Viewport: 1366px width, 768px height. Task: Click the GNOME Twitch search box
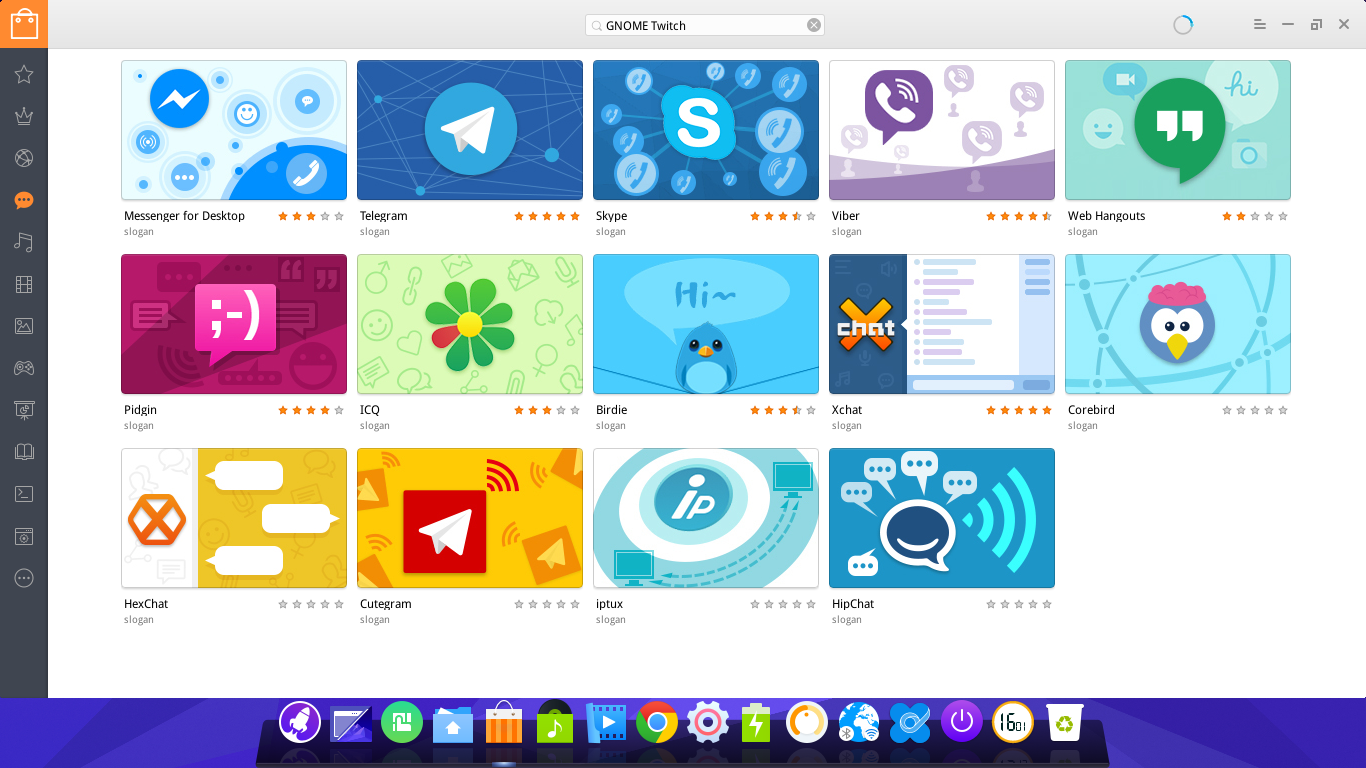point(705,25)
